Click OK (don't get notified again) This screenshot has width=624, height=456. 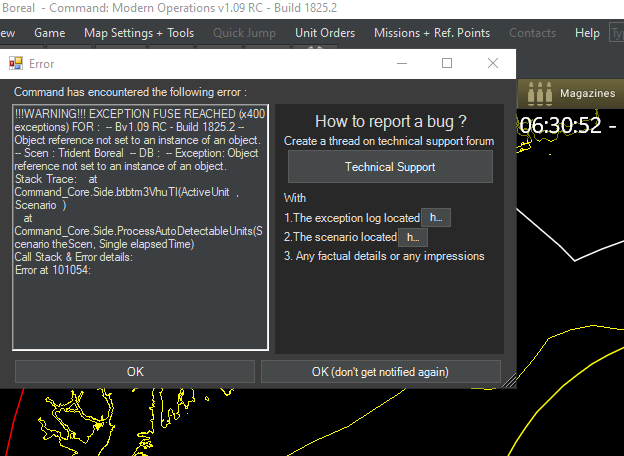click(380, 372)
